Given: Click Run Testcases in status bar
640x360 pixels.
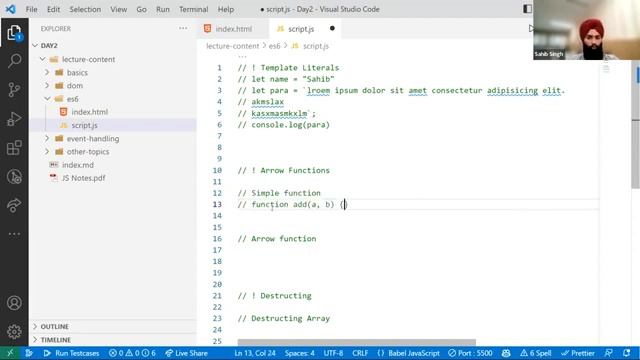Looking at the screenshot, I should [72, 353].
